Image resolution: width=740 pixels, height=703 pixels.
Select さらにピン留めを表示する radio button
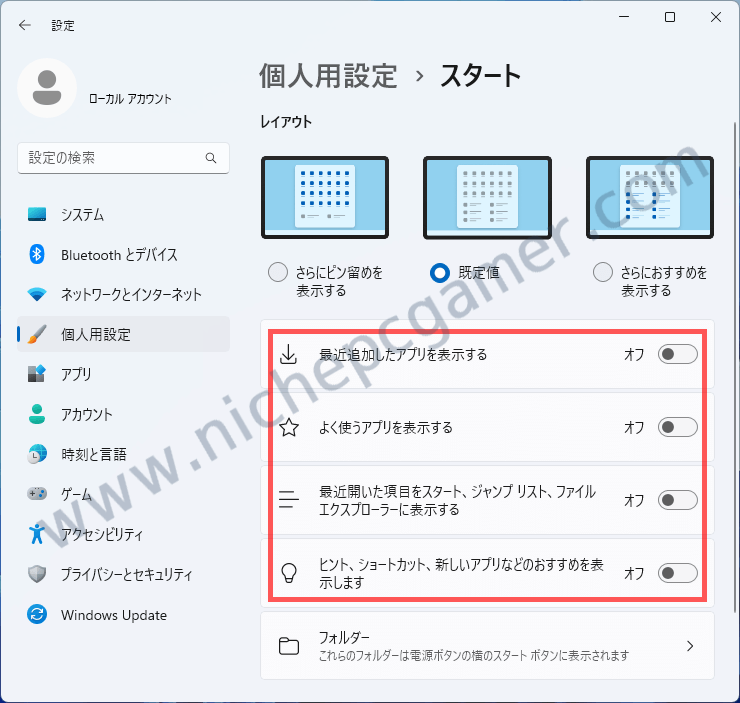pyautogui.click(x=278, y=272)
